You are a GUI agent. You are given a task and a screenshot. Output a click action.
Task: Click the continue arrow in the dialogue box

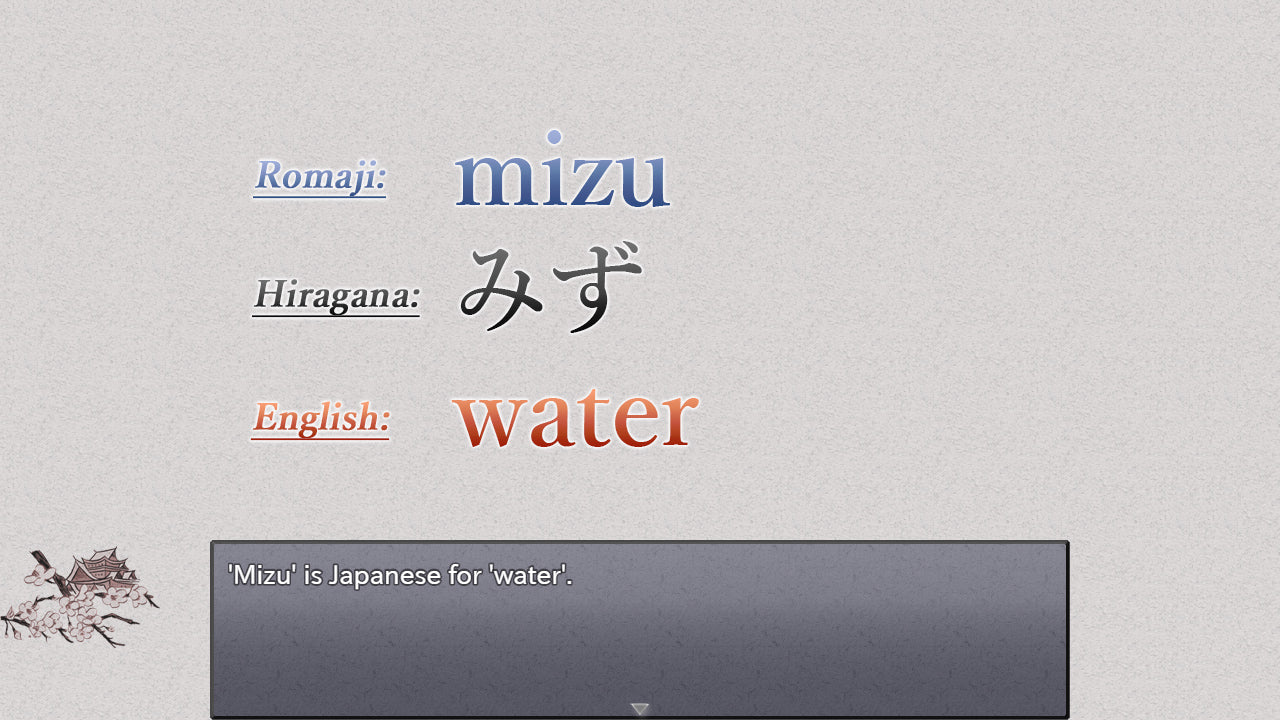[640, 709]
